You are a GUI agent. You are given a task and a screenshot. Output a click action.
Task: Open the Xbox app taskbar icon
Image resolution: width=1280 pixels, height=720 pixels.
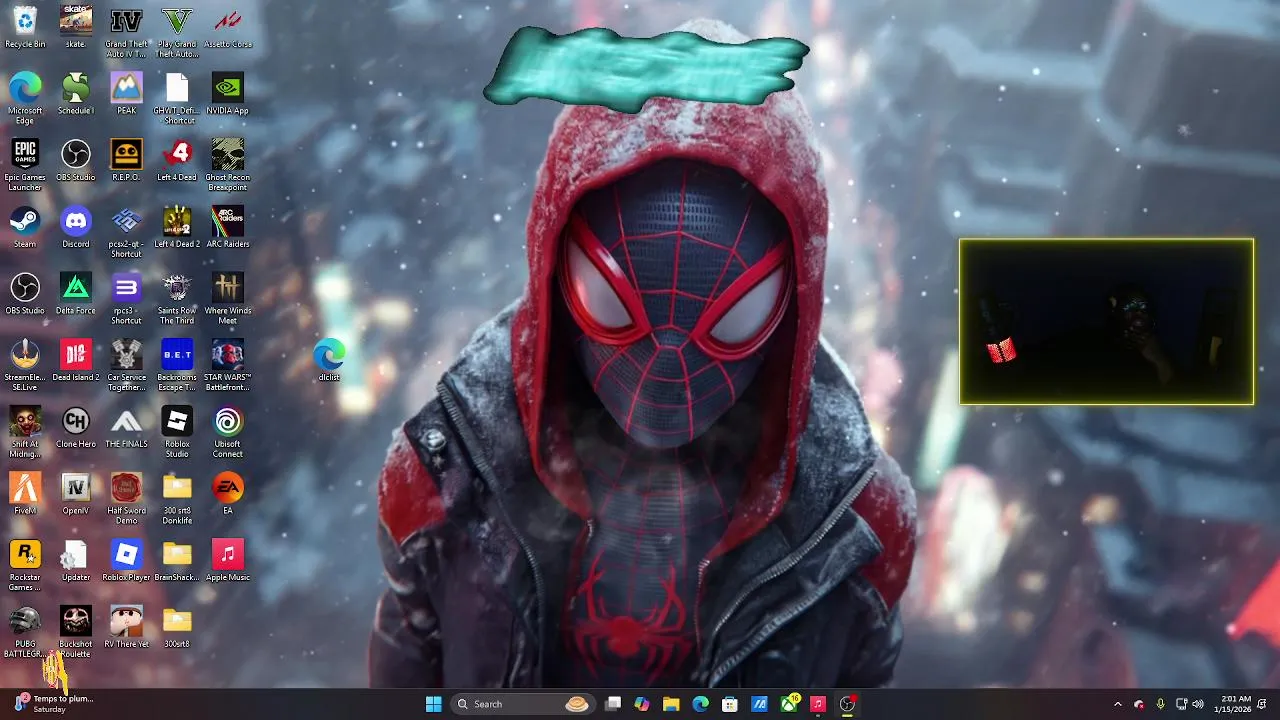(789, 704)
